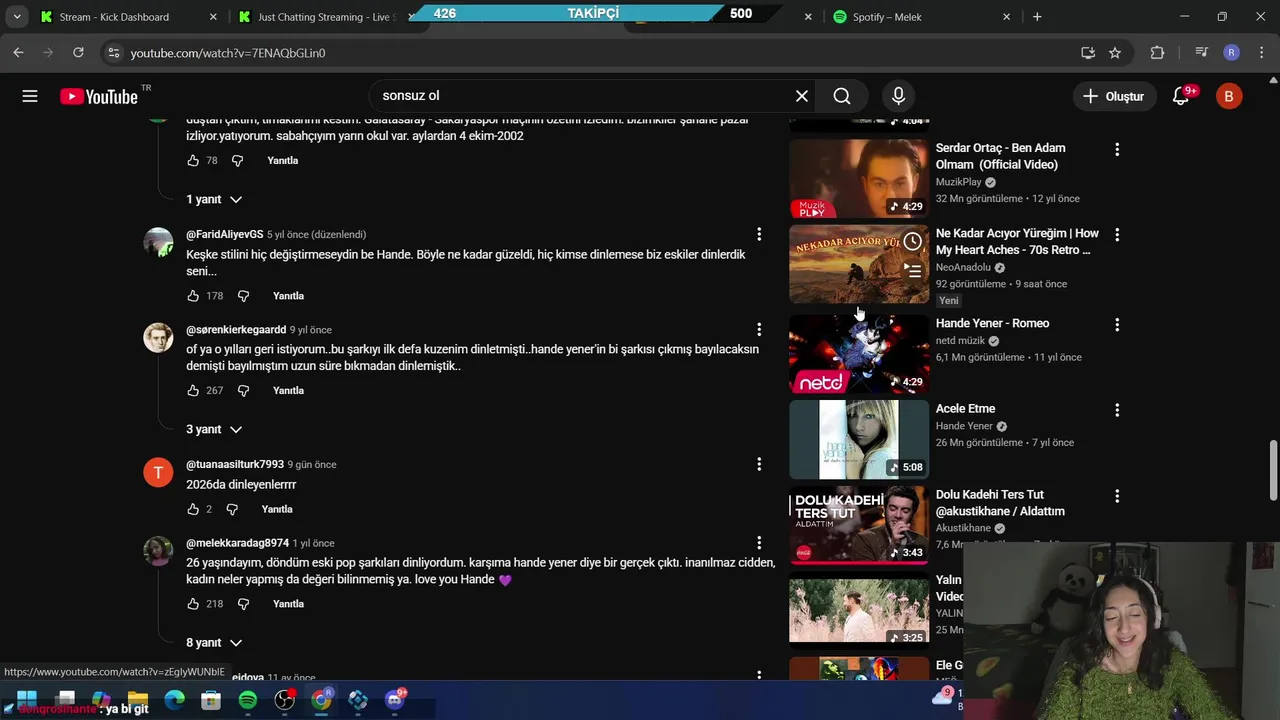Open Acele Etme video title

(965, 409)
